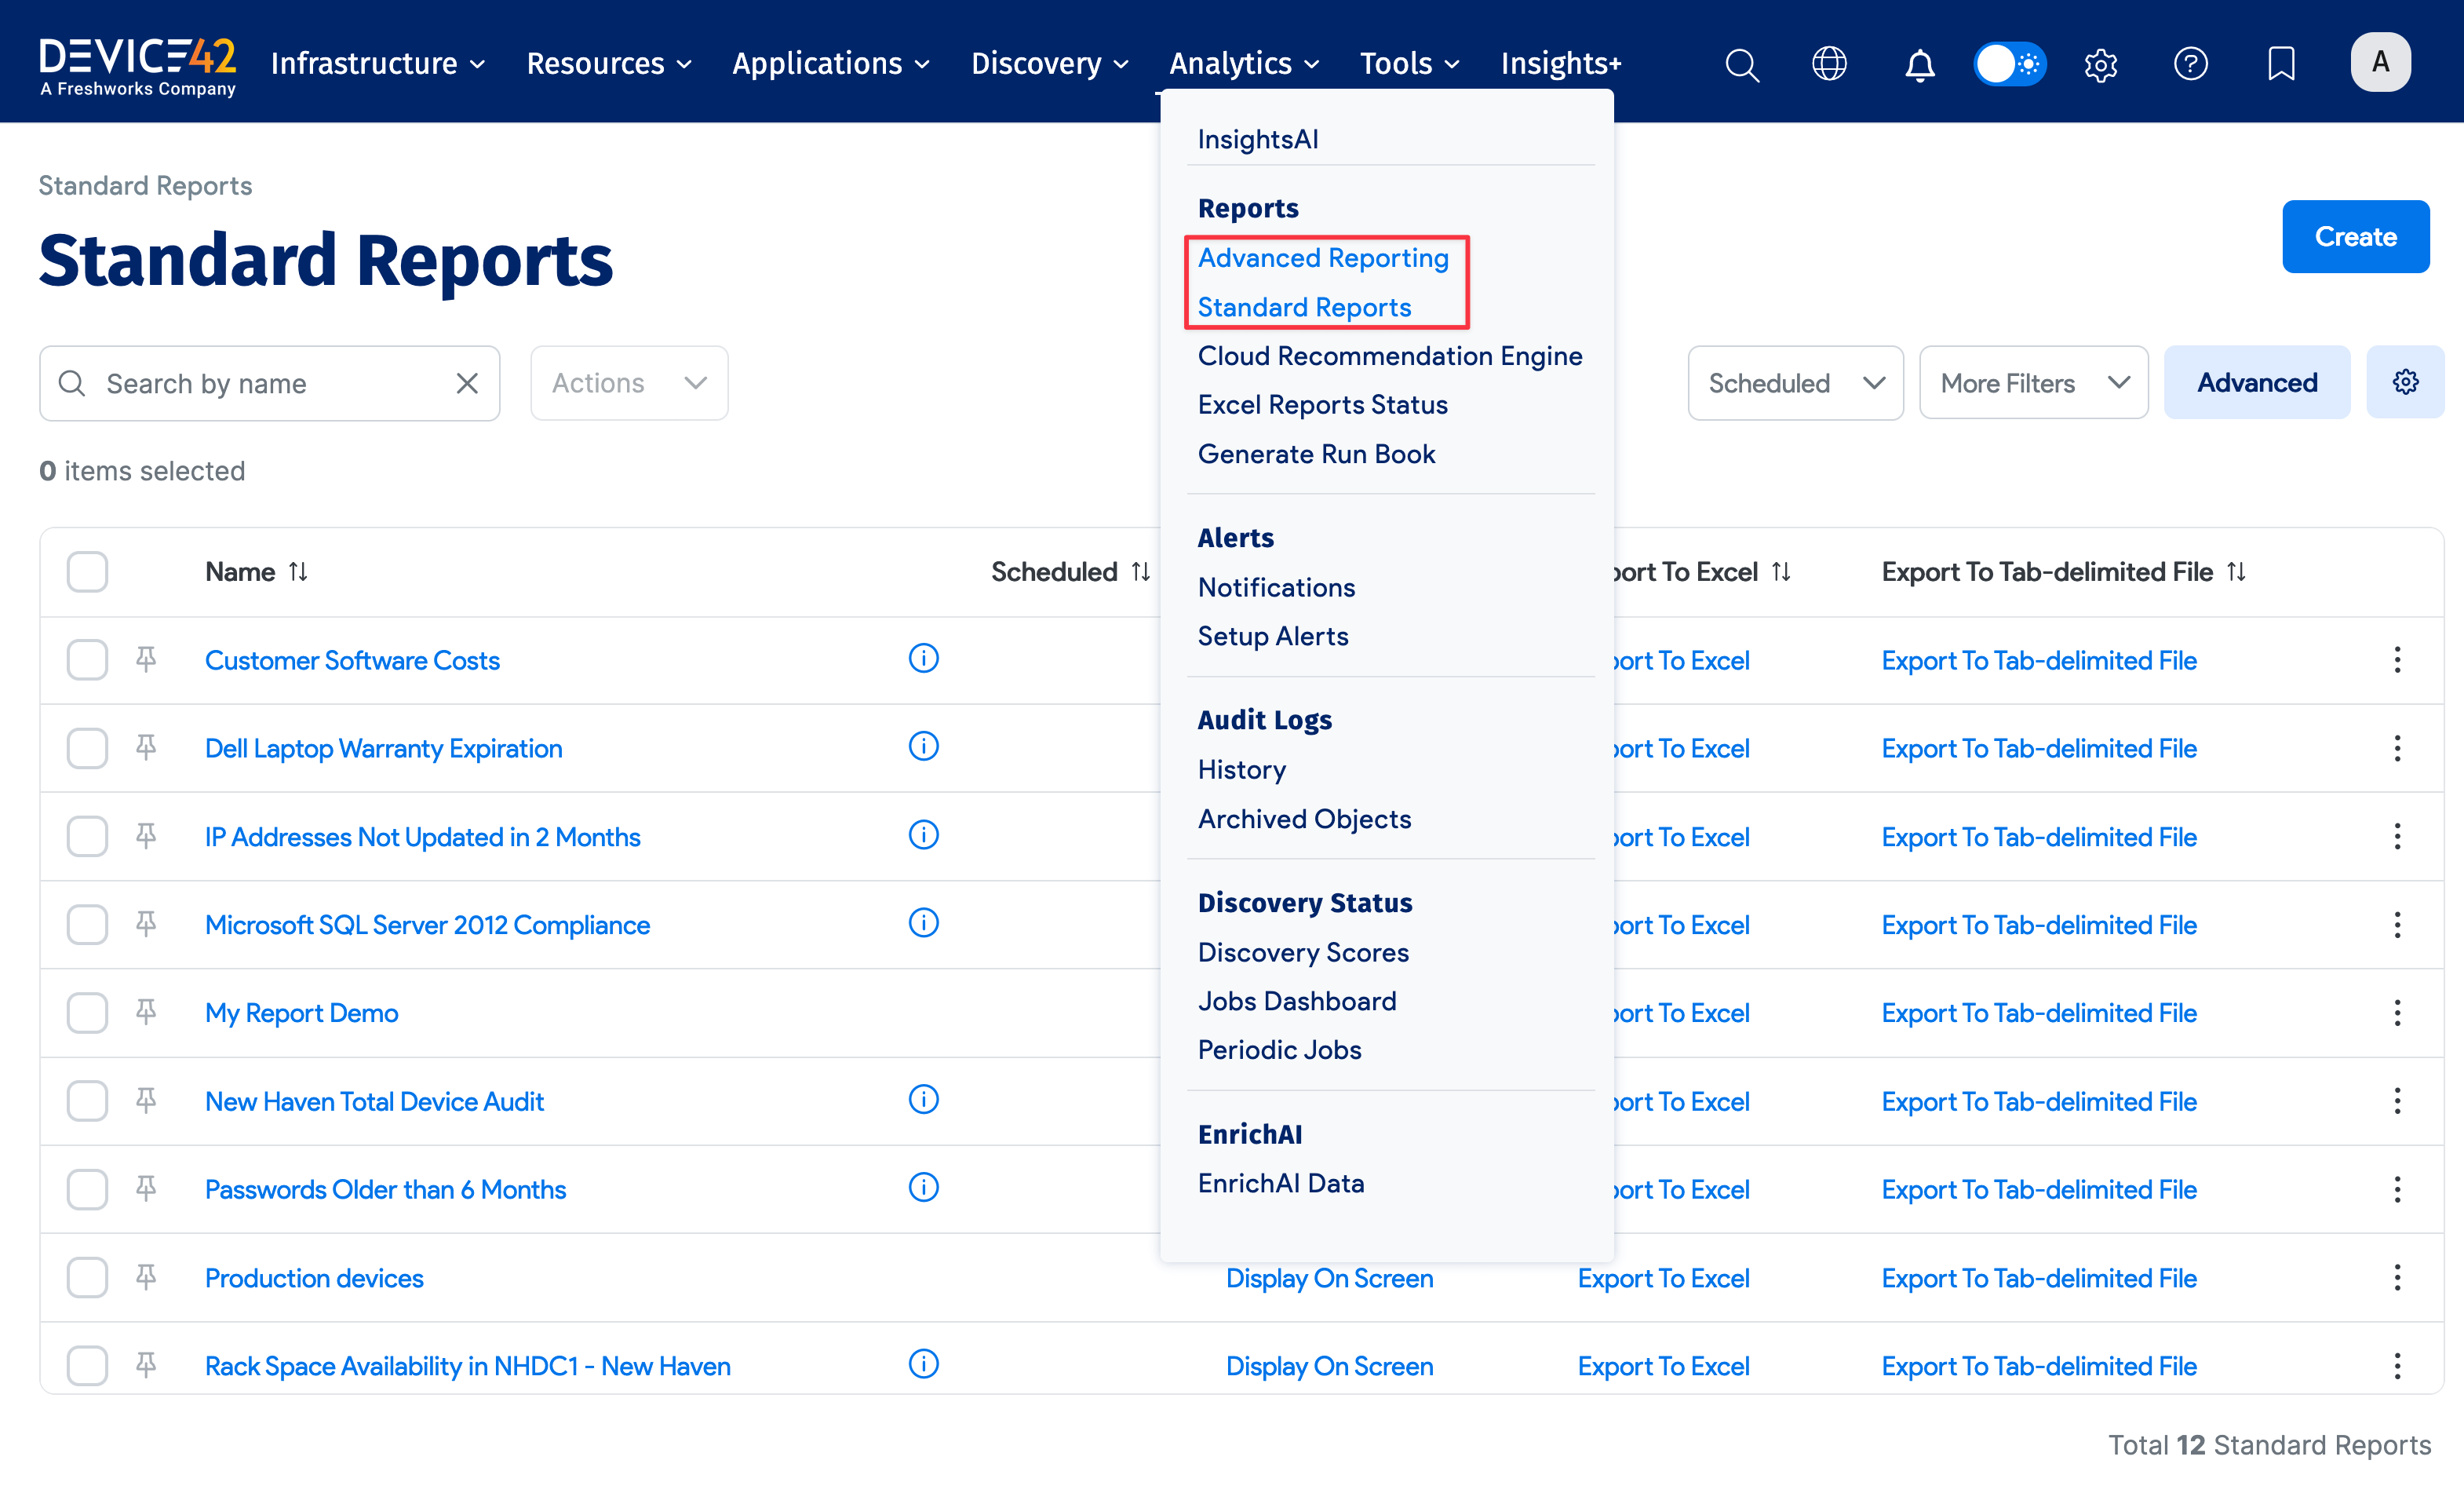Viewport: 2464px width, 1504px height.
Task: Open the Scheduled filter dropdown
Action: [1794, 382]
